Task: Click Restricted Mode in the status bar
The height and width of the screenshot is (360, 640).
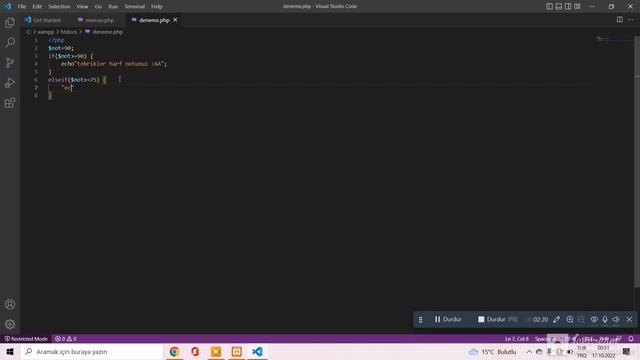Action: click(x=26, y=339)
